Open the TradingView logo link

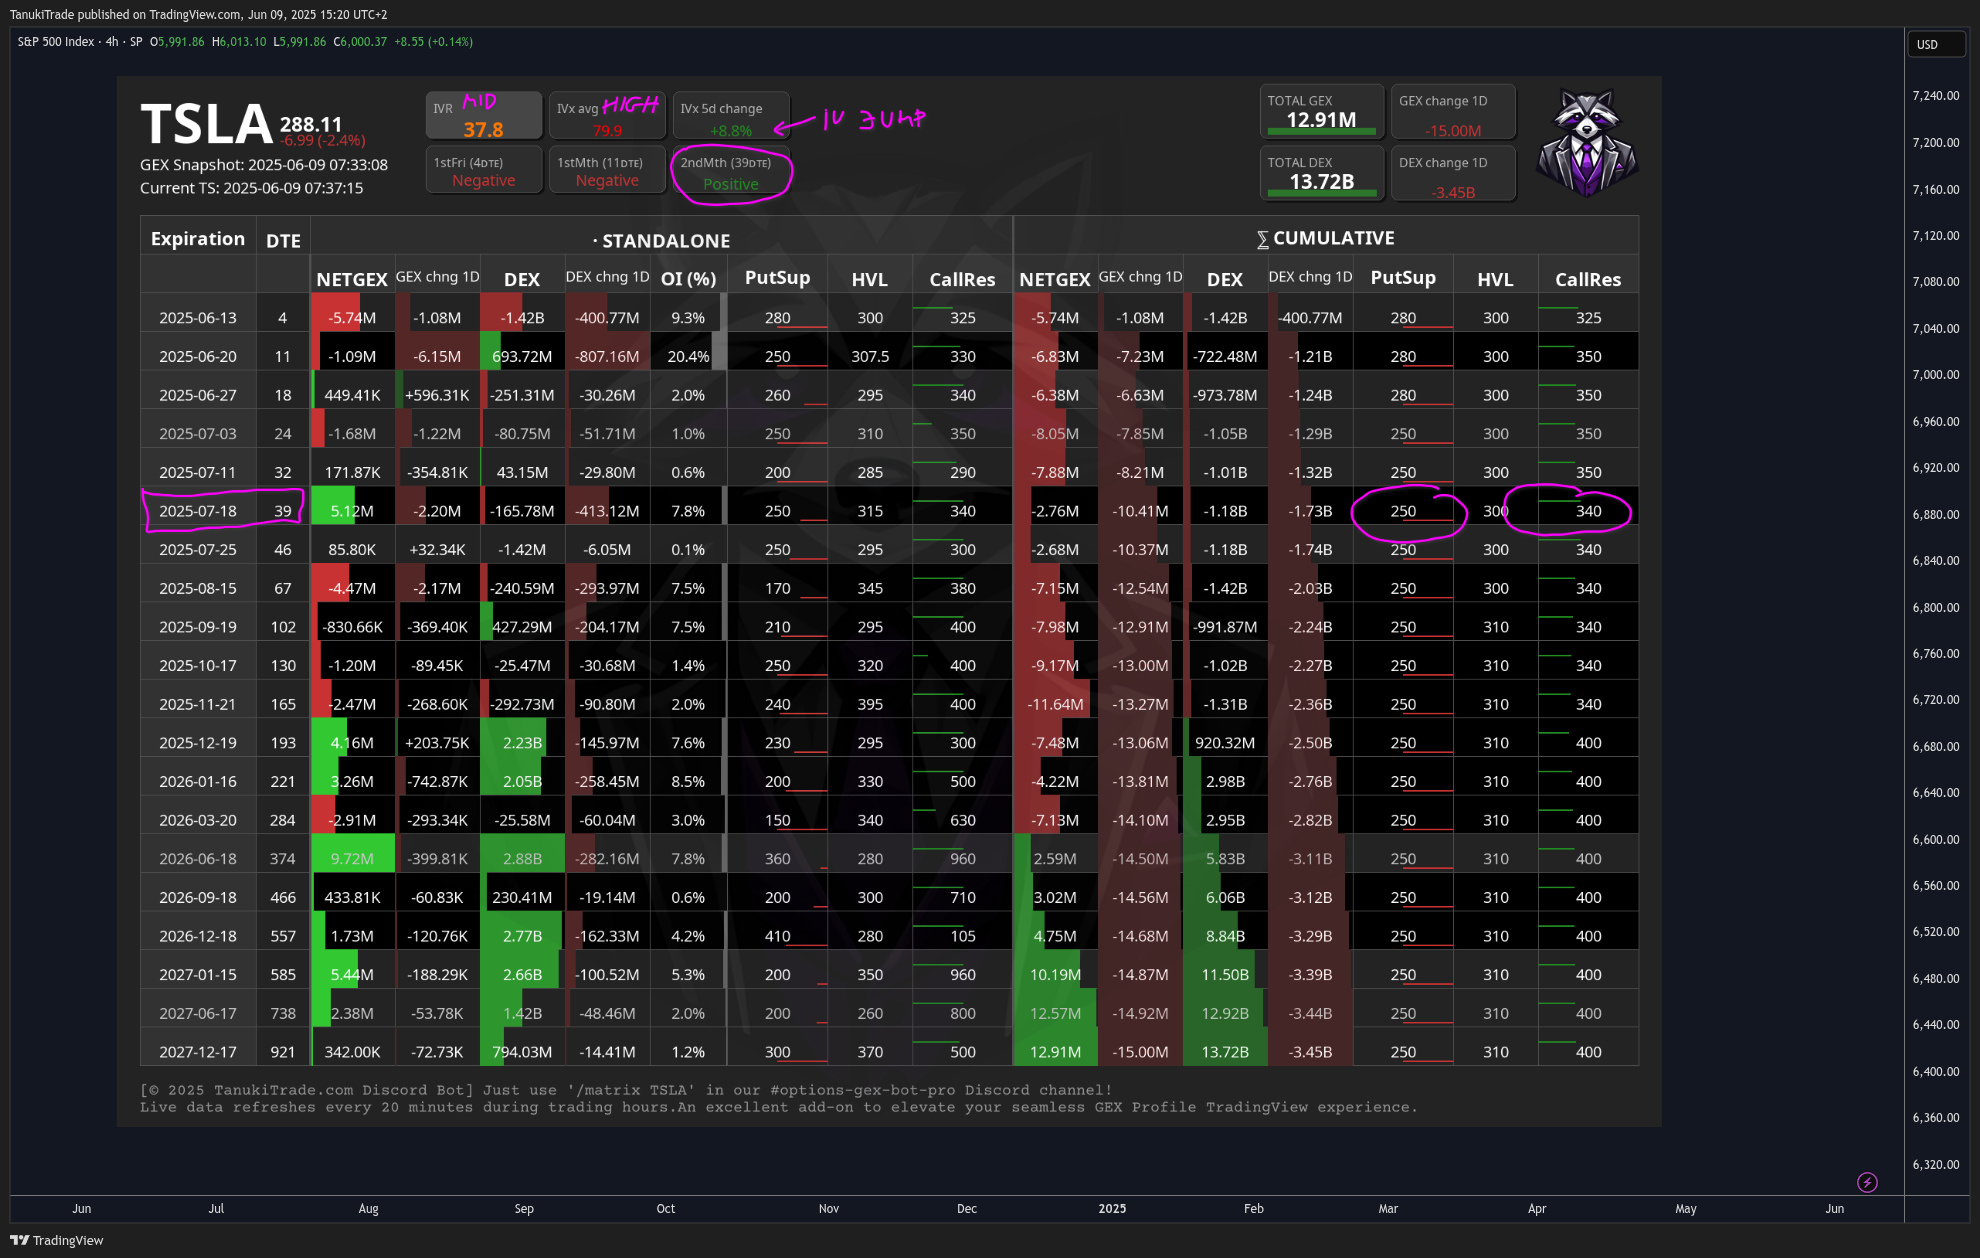tap(57, 1240)
